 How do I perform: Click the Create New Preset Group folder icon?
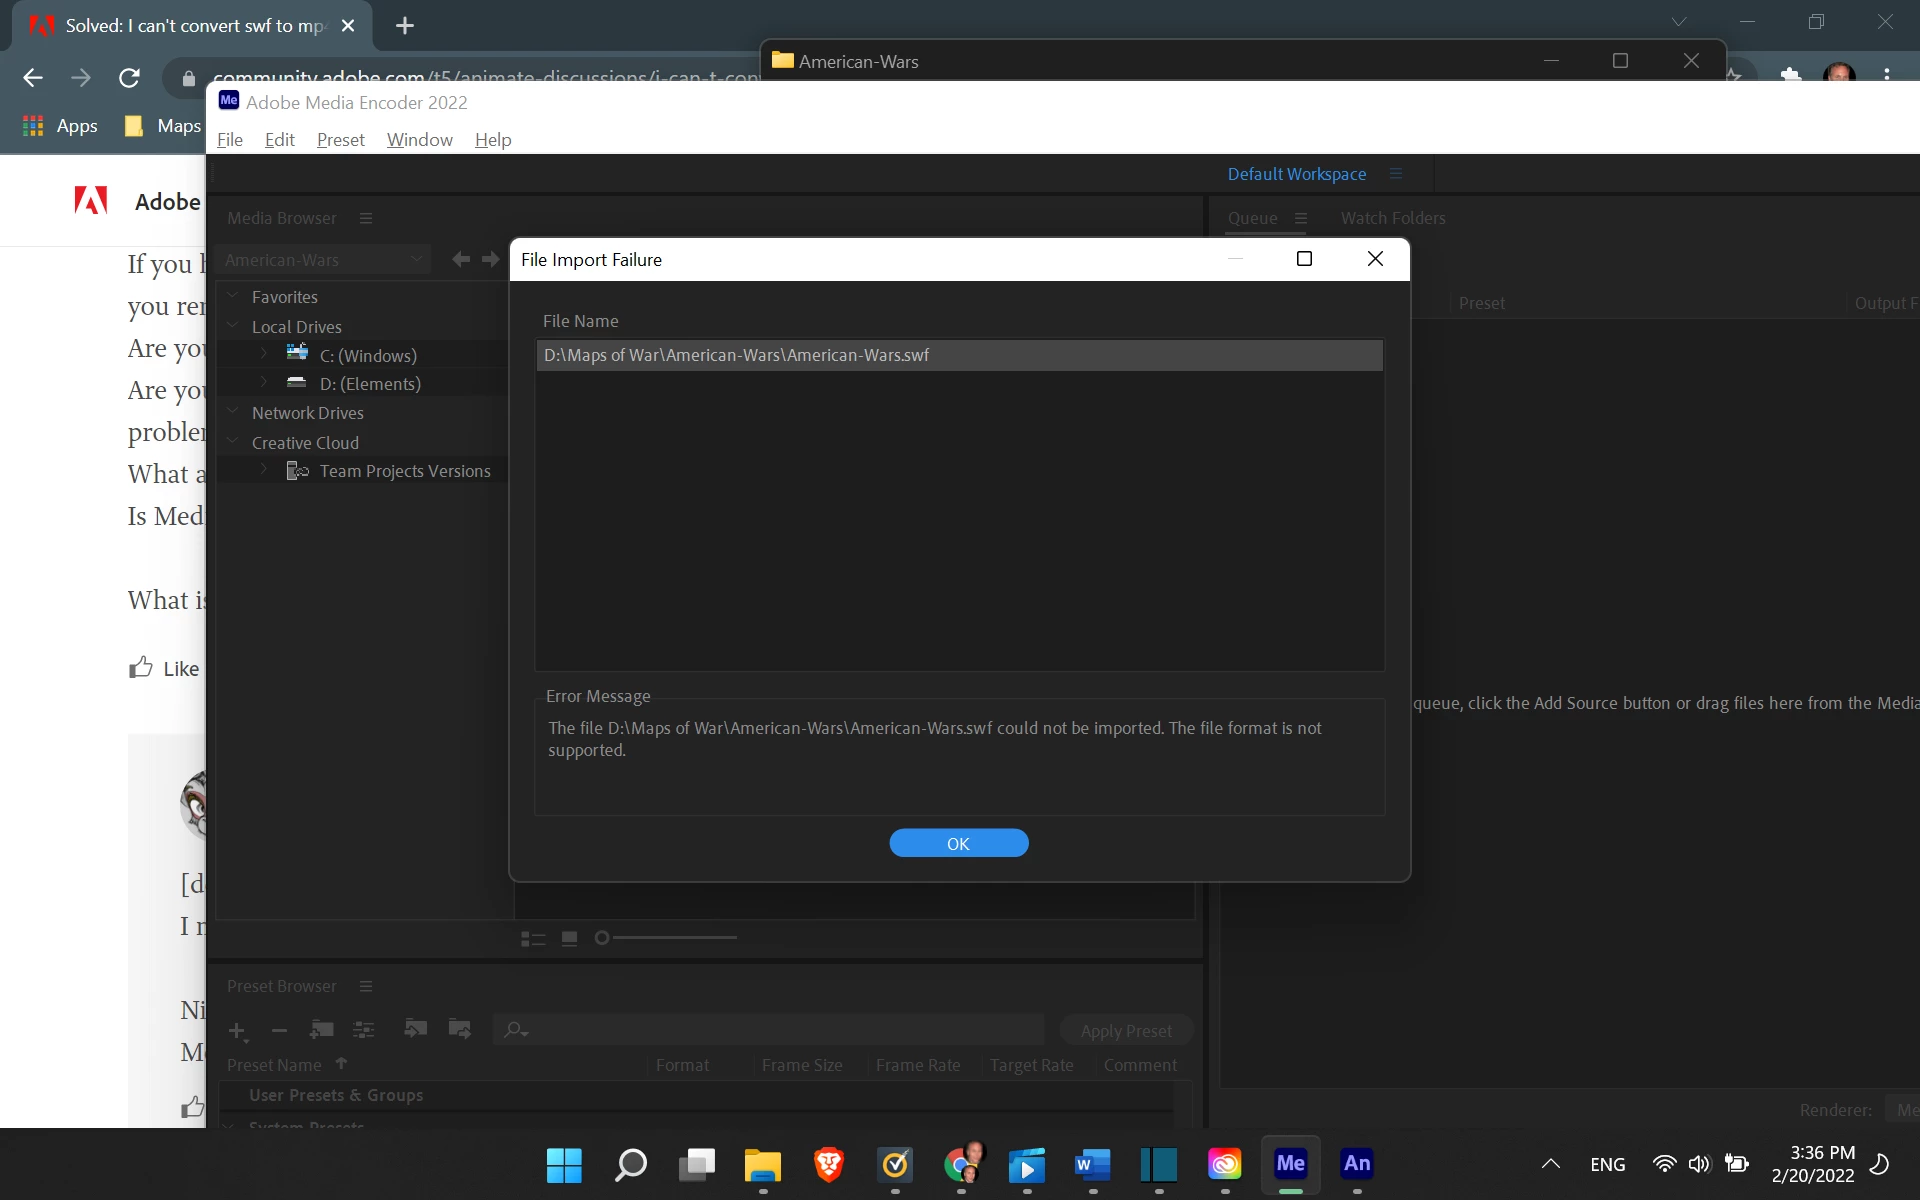point(322,1029)
